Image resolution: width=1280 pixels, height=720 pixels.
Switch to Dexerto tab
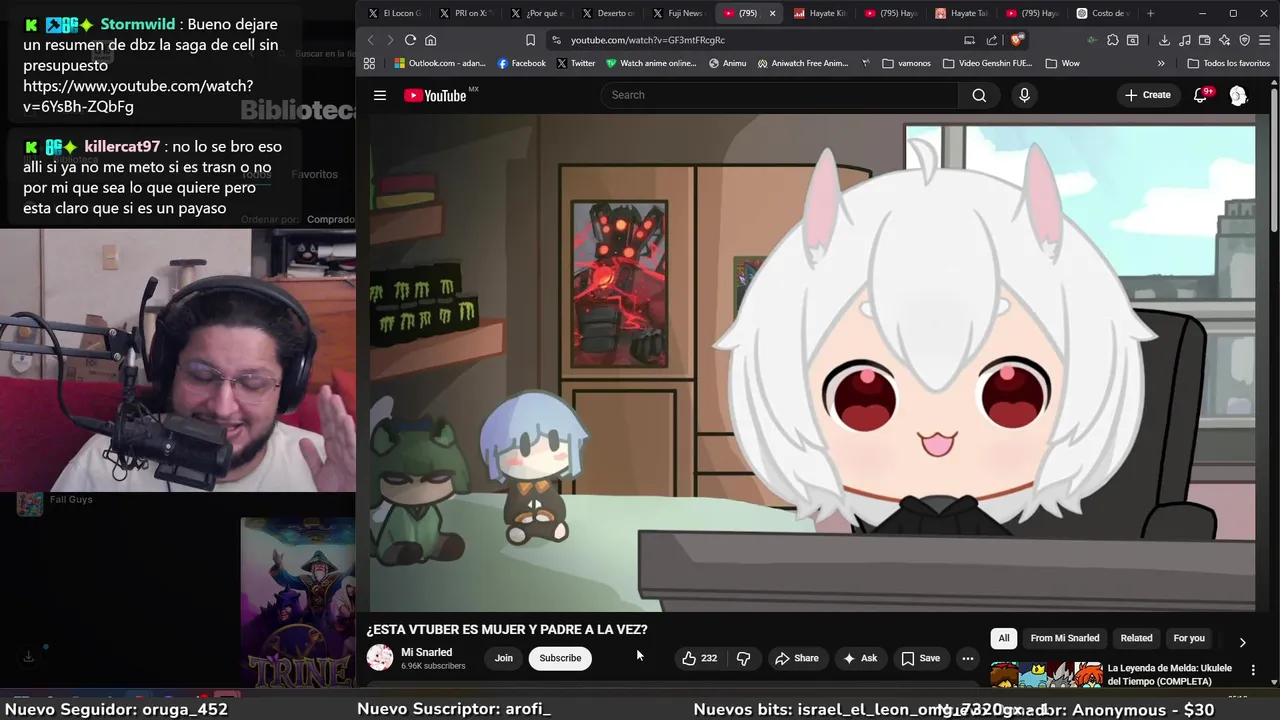point(608,13)
